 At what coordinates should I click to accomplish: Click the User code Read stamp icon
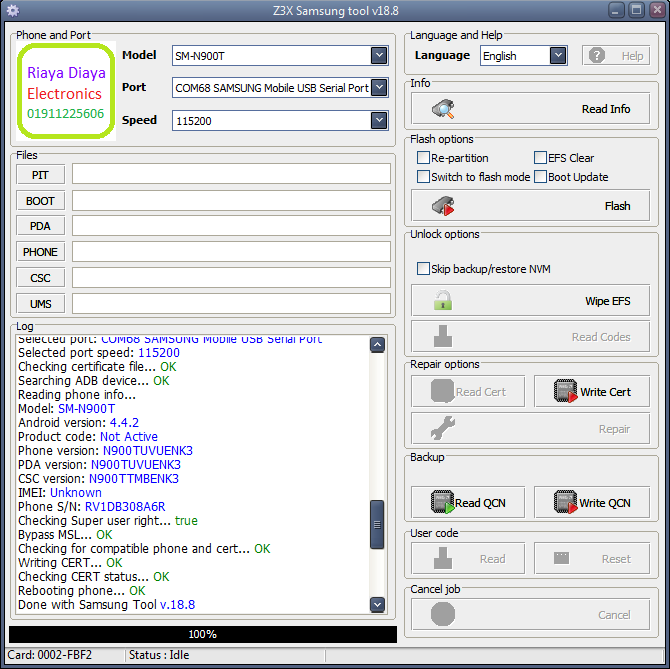[x=443, y=558]
